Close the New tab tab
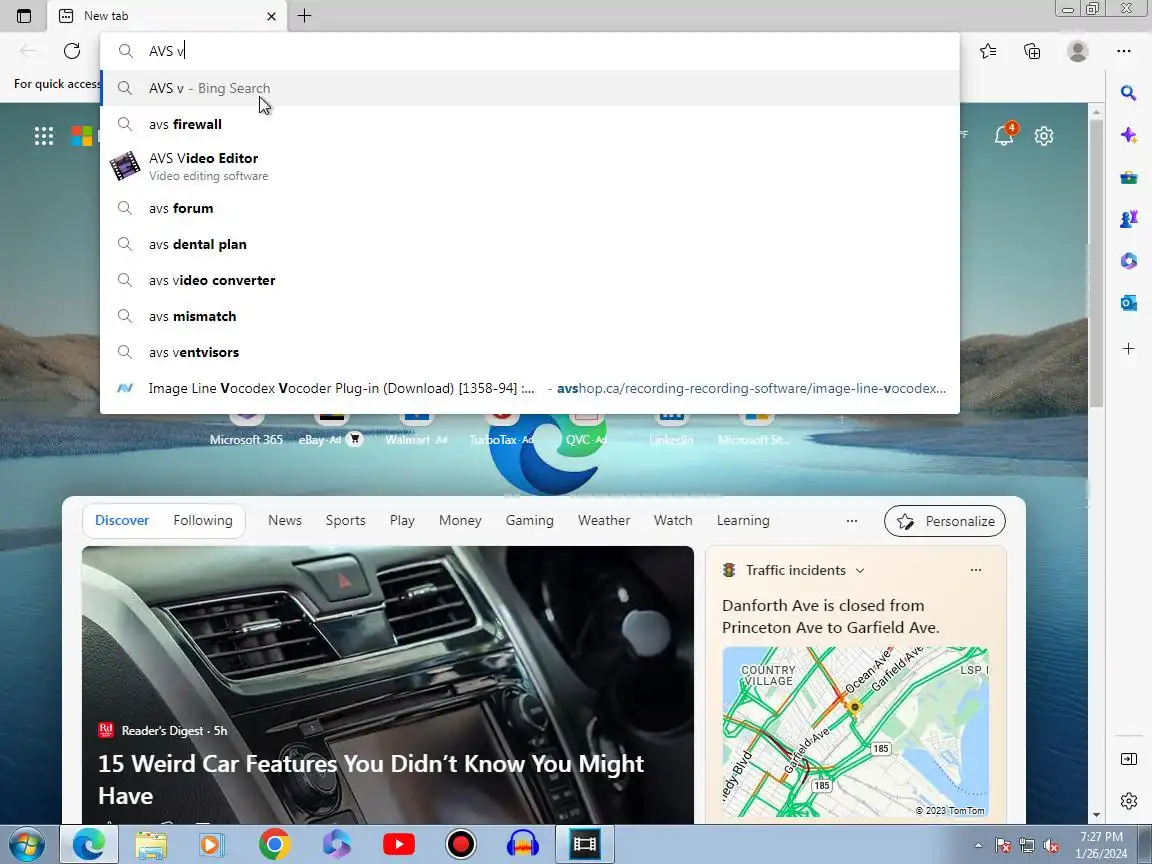Image resolution: width=1152 pixels, height=864 pixels. click(271, 15)
